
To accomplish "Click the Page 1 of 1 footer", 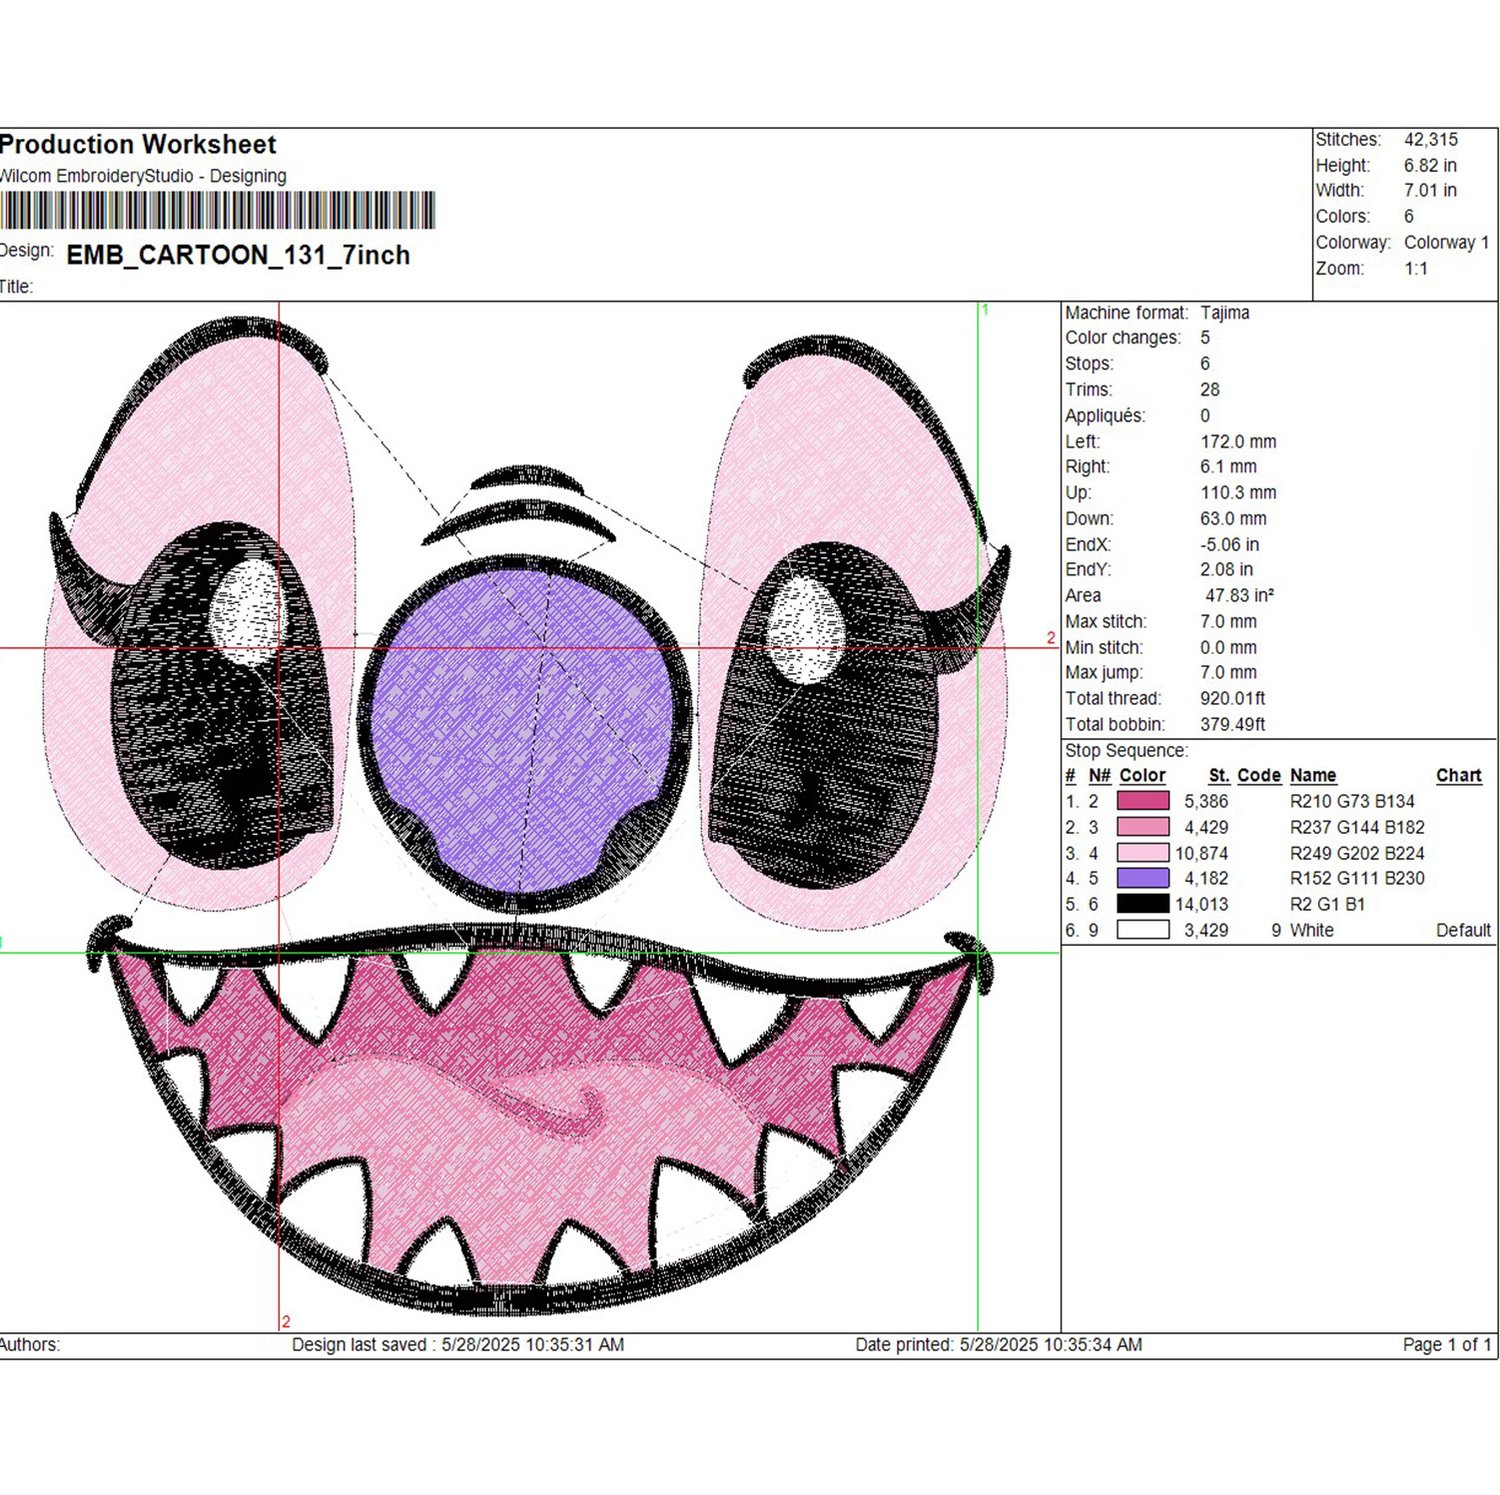I will point(1447,1345).
